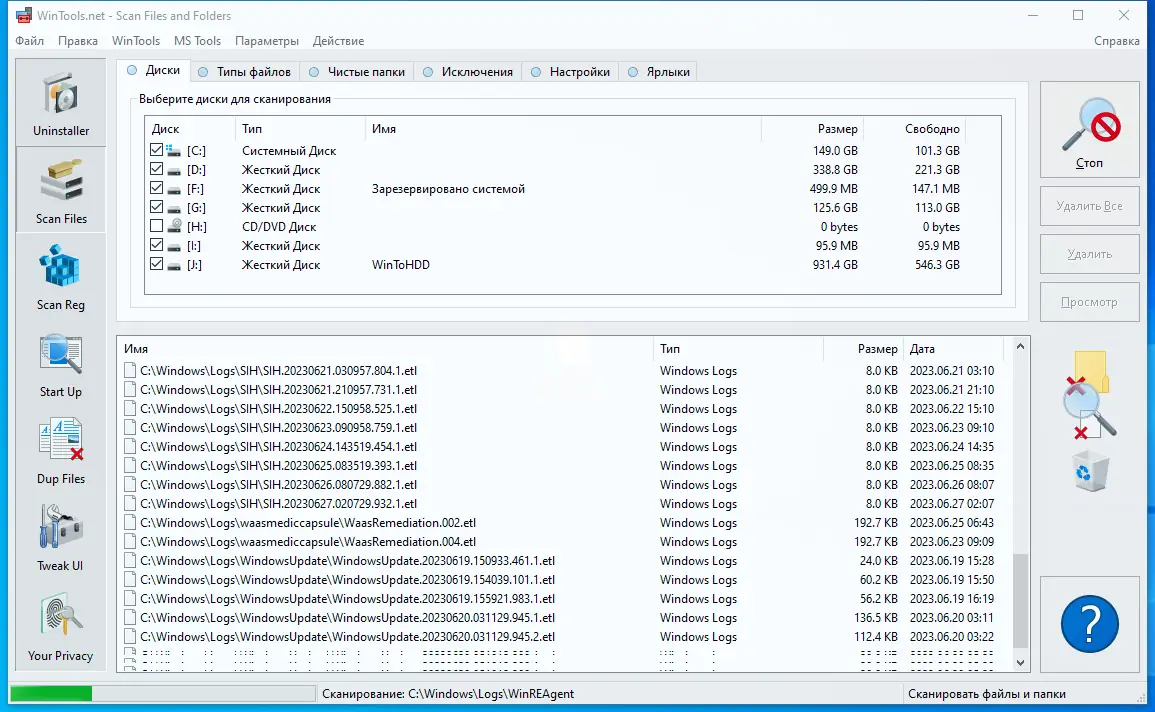
Task: Open the Параметры menu
Action: pyautogui.click(x=267, y=40)
